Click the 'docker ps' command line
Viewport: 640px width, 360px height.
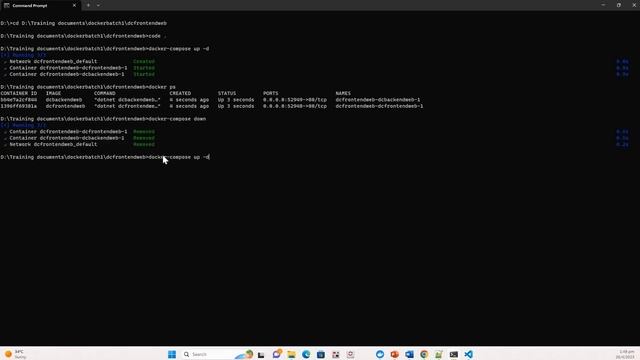(88, 87)
